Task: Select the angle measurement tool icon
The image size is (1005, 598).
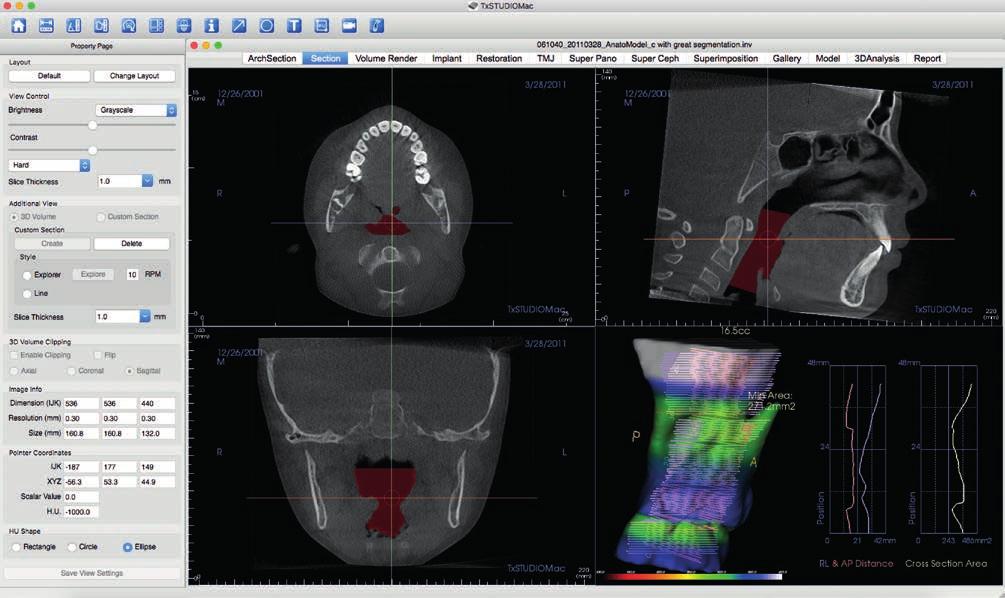Action: 74,26
